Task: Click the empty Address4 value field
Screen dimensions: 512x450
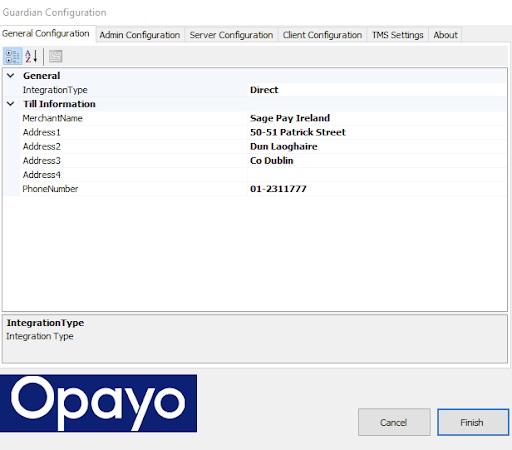Action: 377,175
